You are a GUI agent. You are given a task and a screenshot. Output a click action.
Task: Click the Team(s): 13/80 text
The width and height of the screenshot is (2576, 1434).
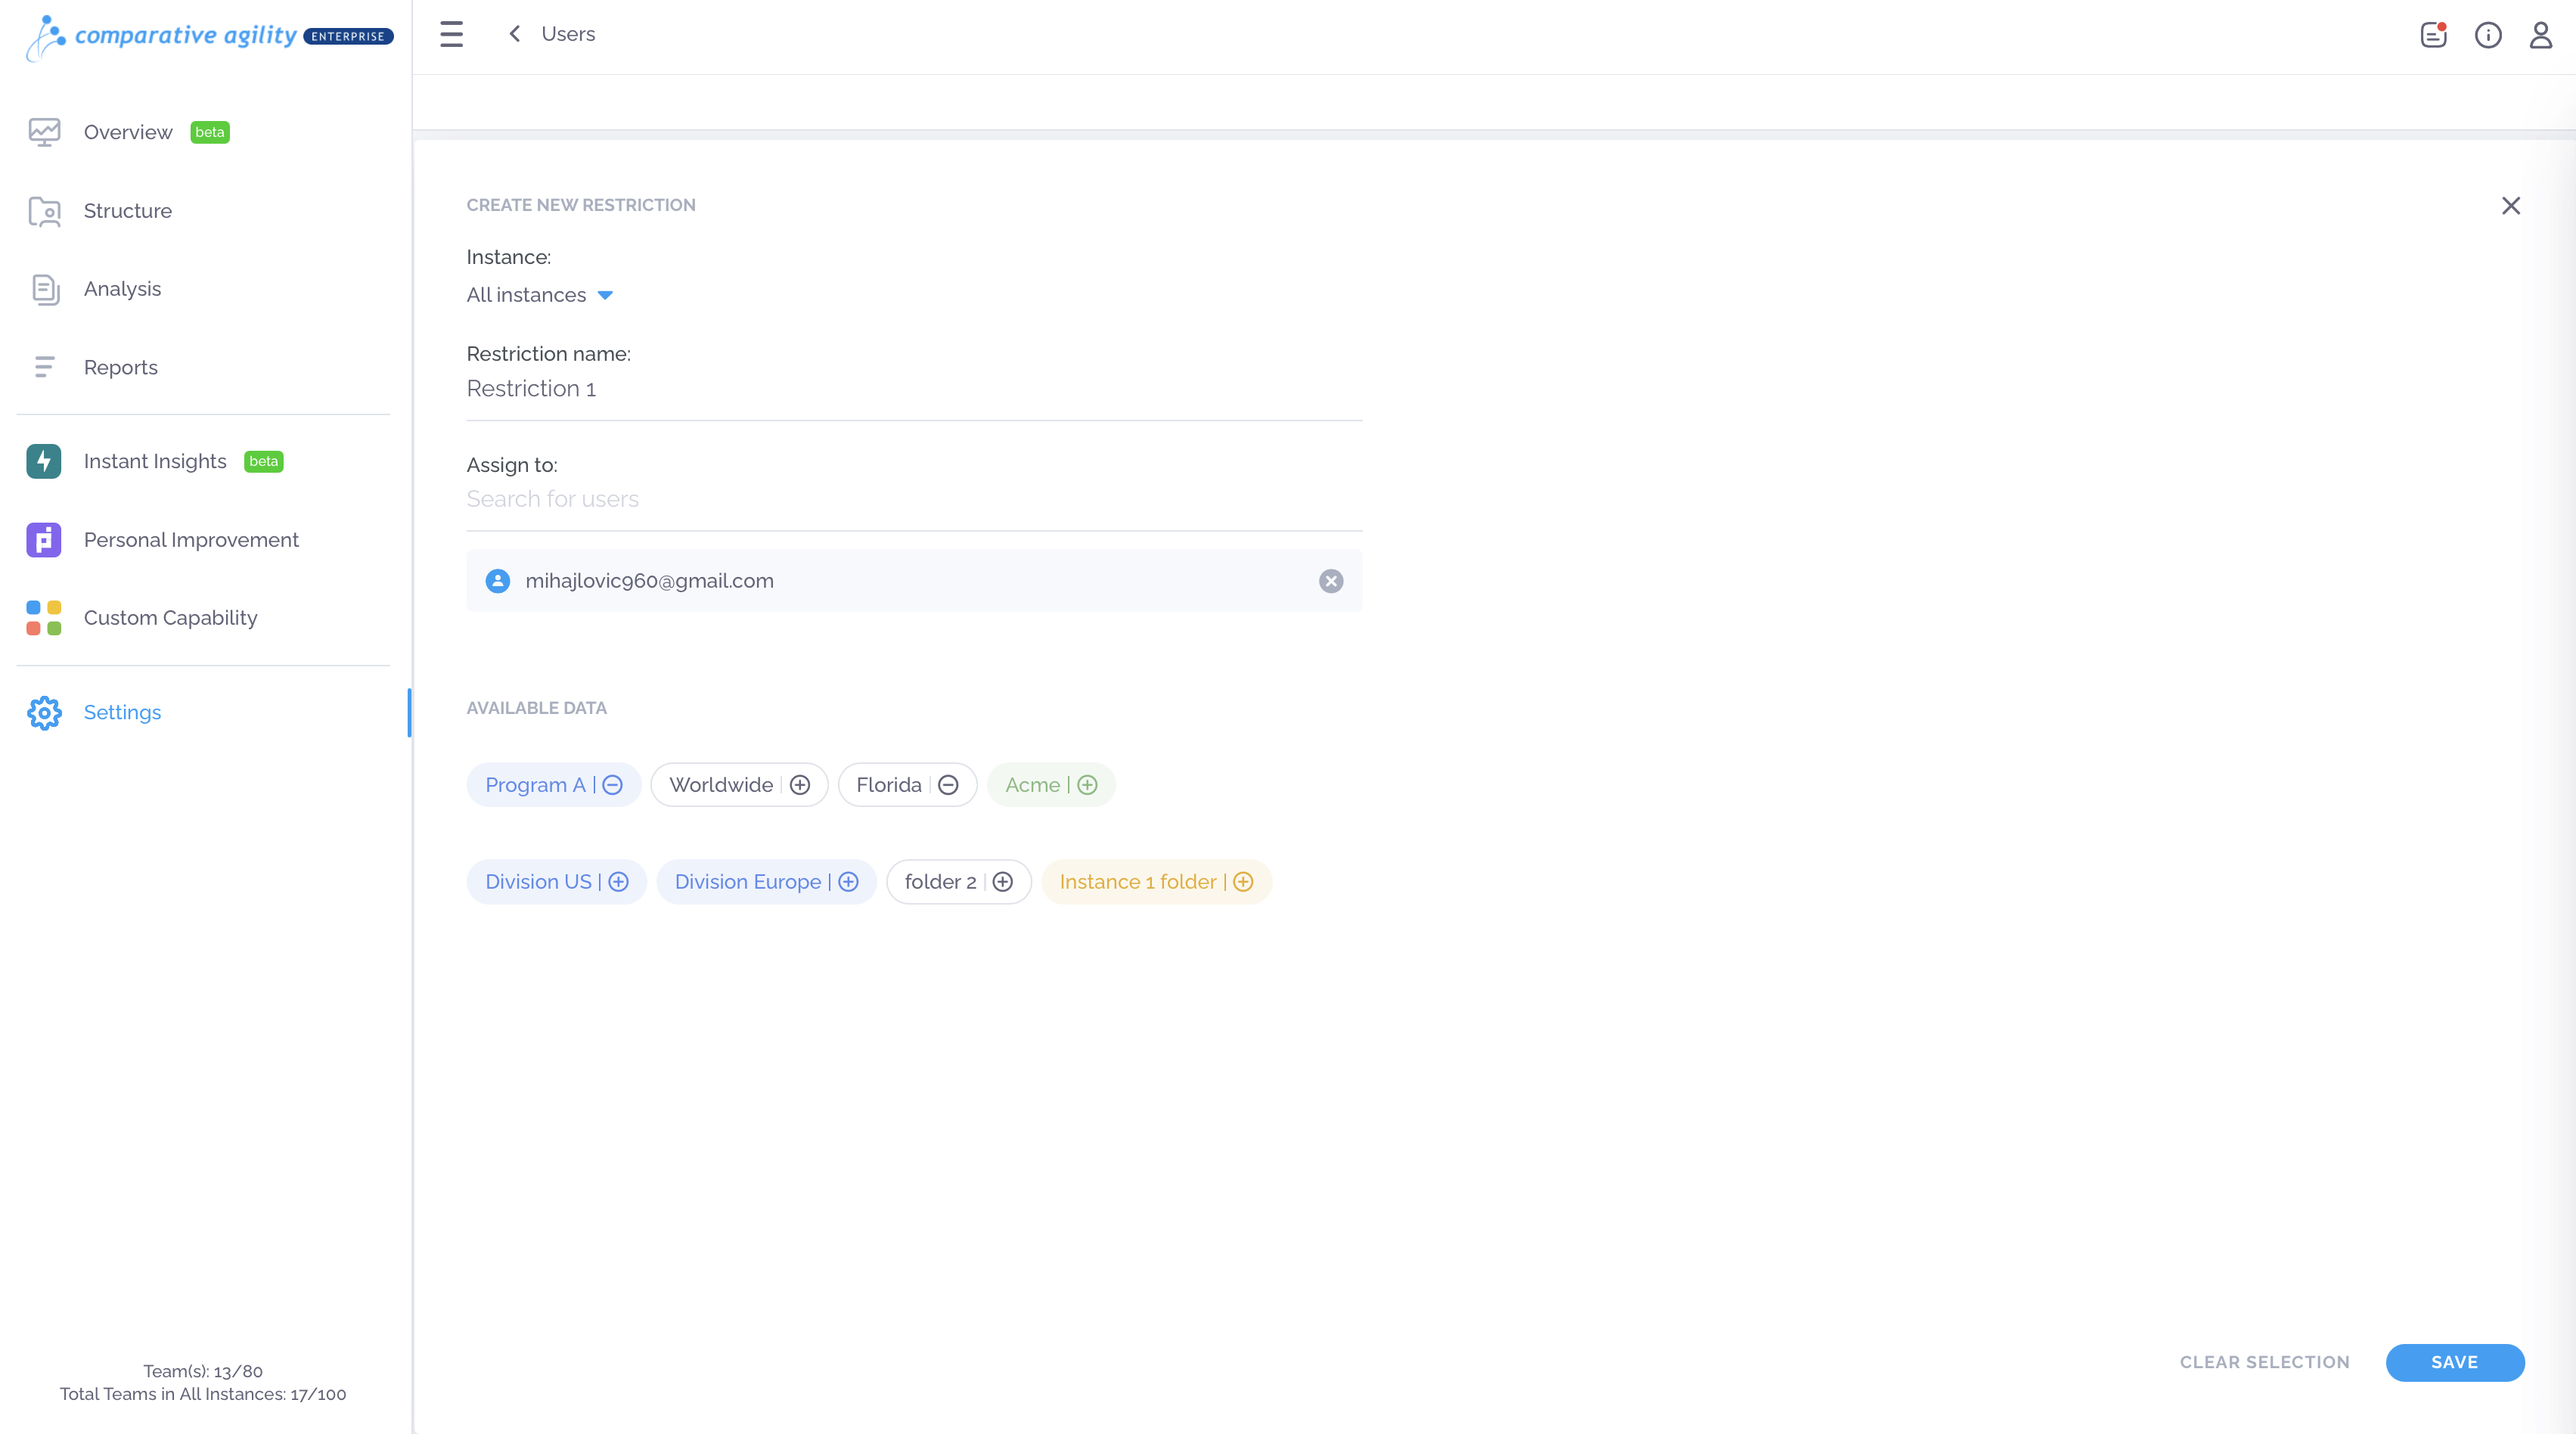[203, 1371]
